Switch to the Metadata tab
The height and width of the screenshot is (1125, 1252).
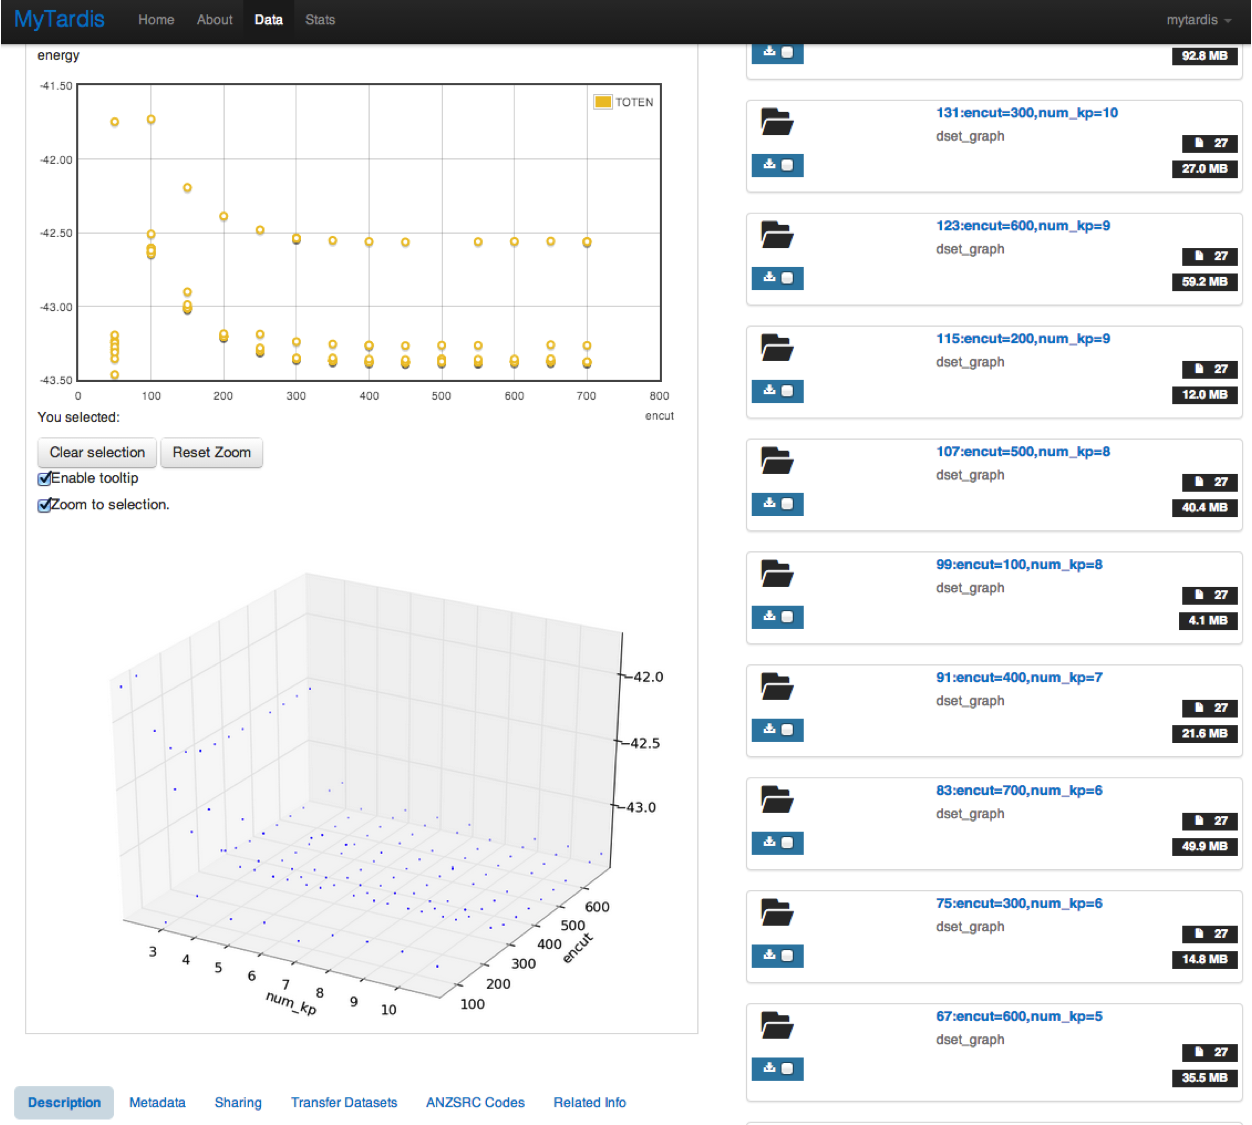(x=157, y=1103)
